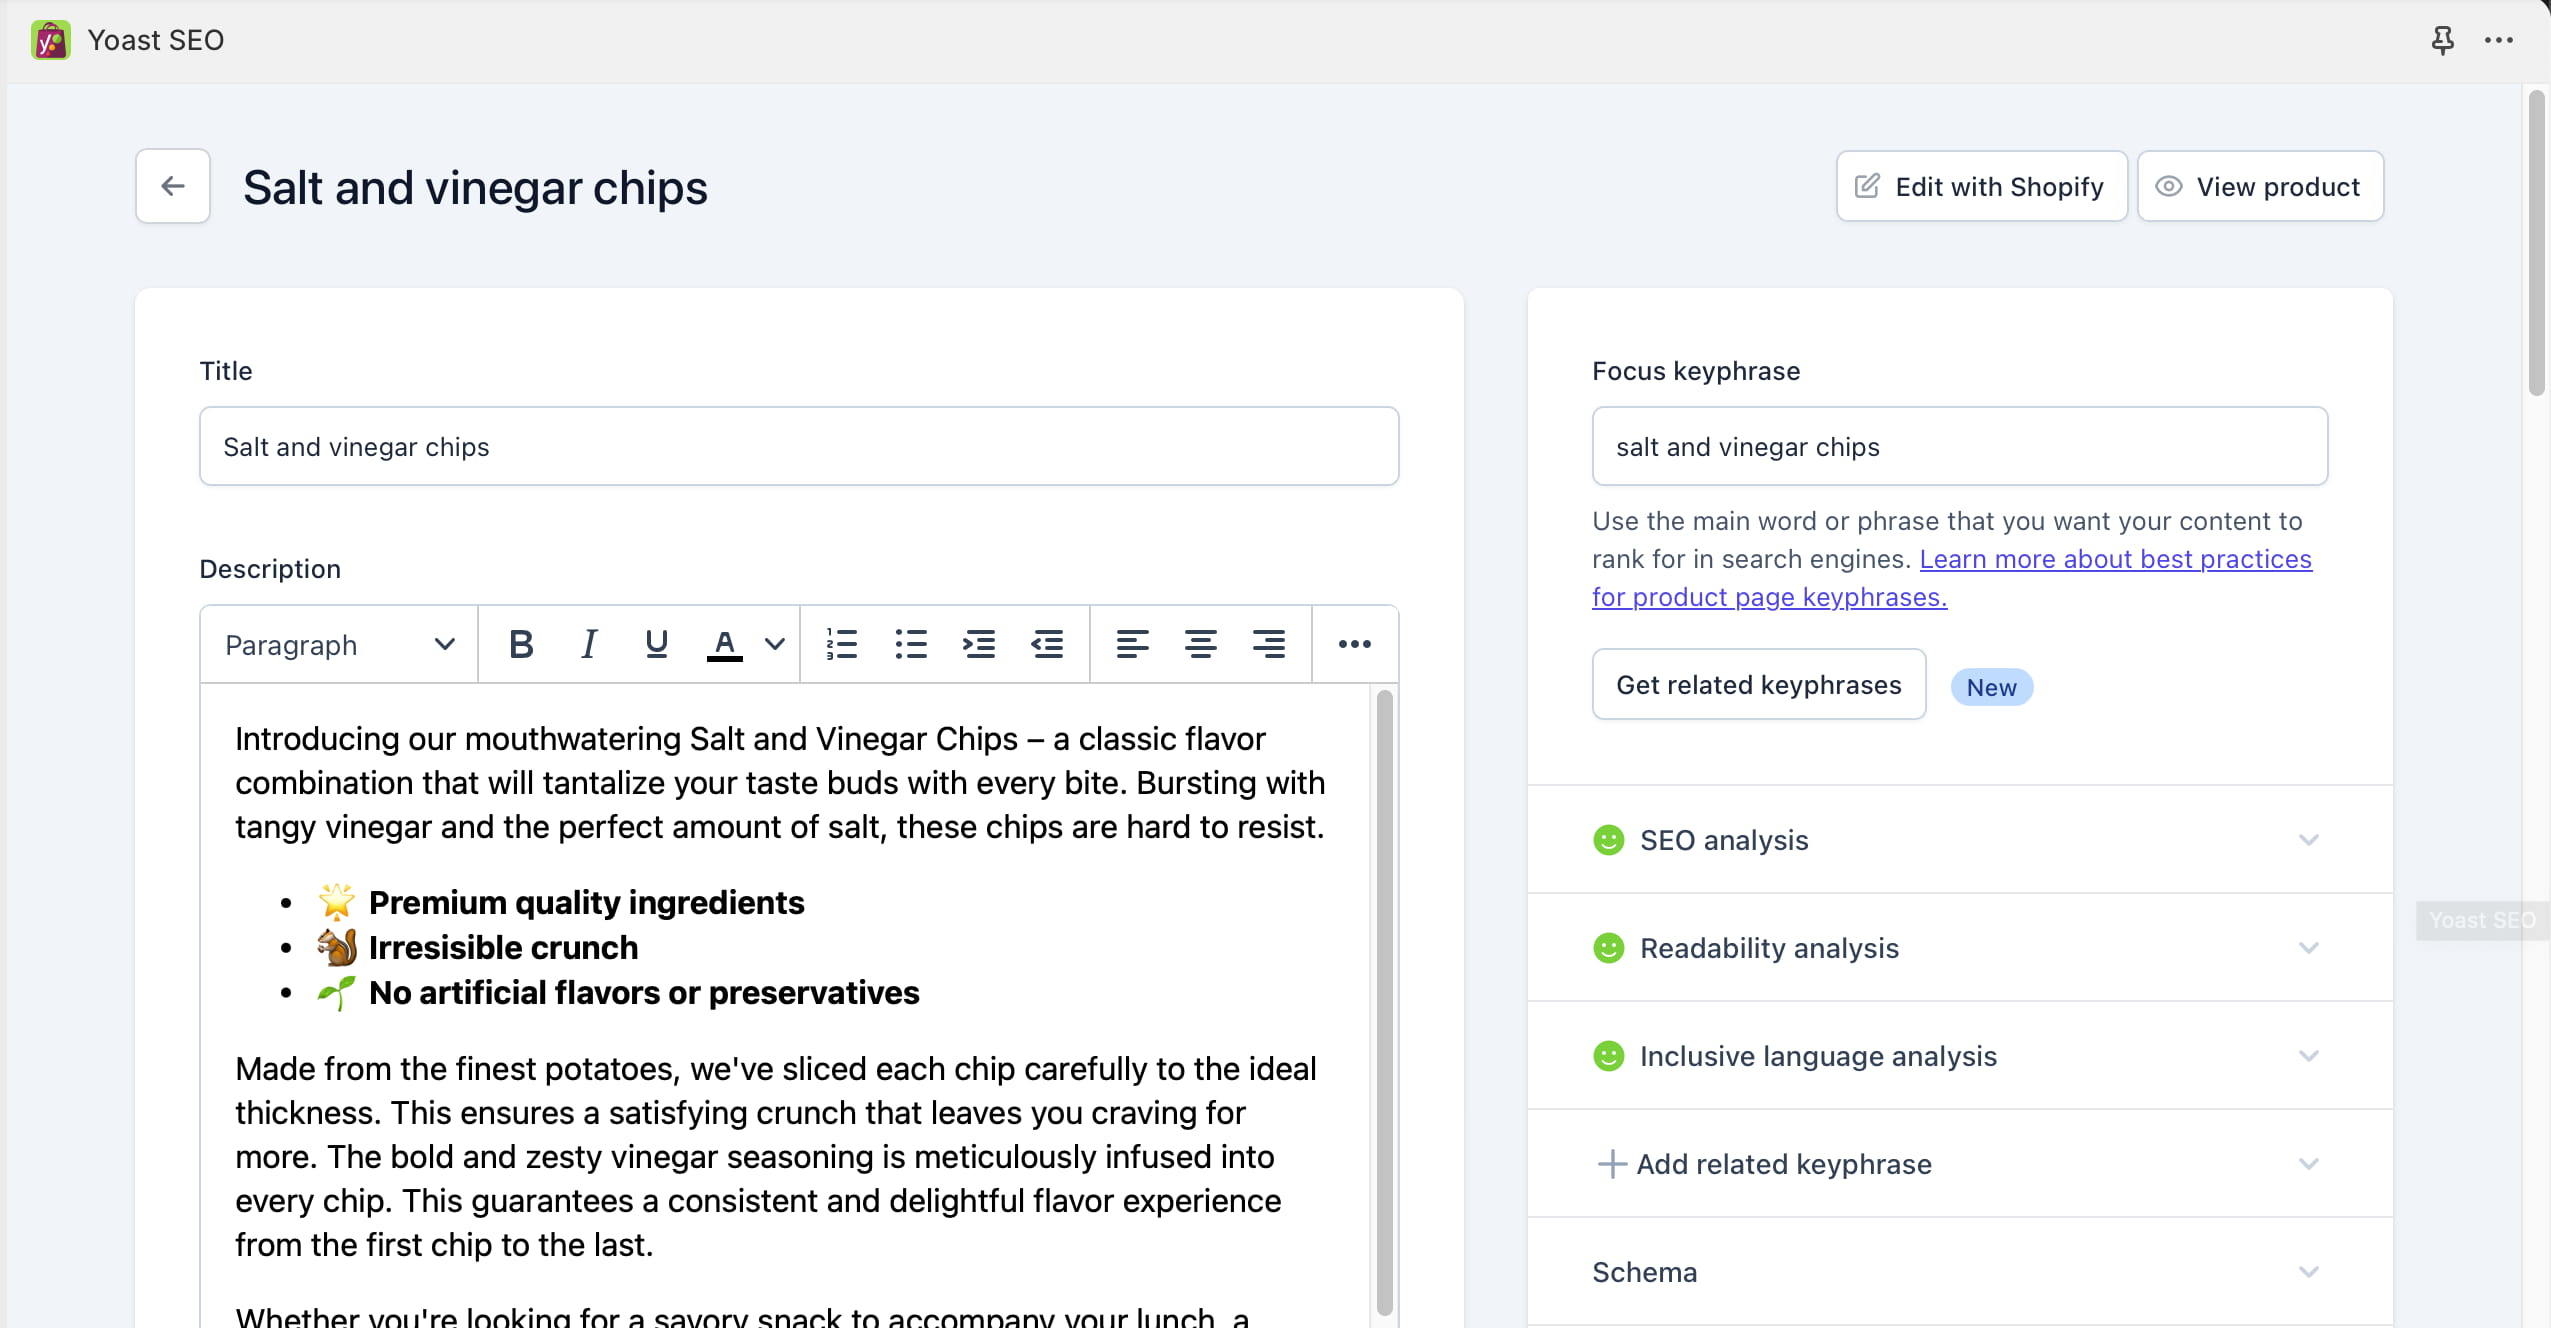Expand the Readability analysis section

[x=1960, y=948]
